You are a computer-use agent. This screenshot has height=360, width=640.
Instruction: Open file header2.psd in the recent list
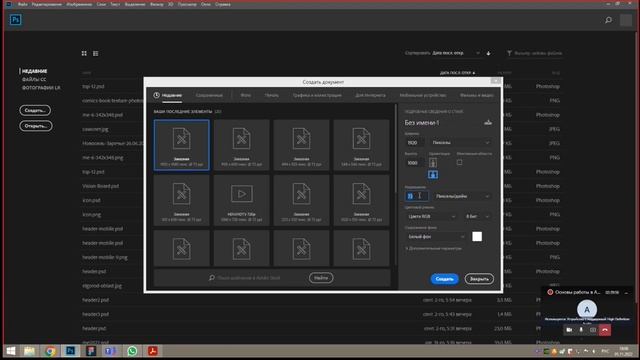(96, 300)
